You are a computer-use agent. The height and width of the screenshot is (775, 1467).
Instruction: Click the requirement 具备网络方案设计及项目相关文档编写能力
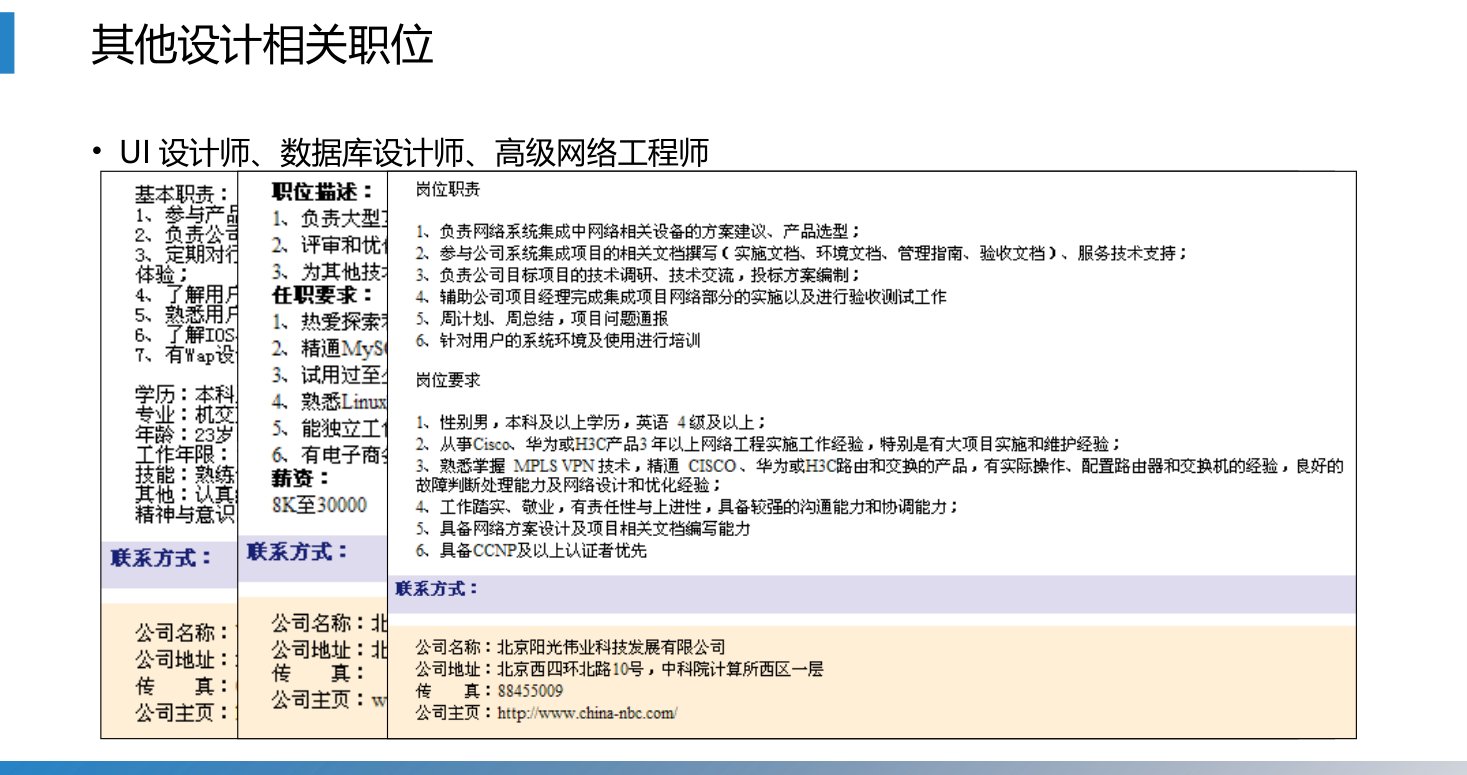(x=583, y=529)
